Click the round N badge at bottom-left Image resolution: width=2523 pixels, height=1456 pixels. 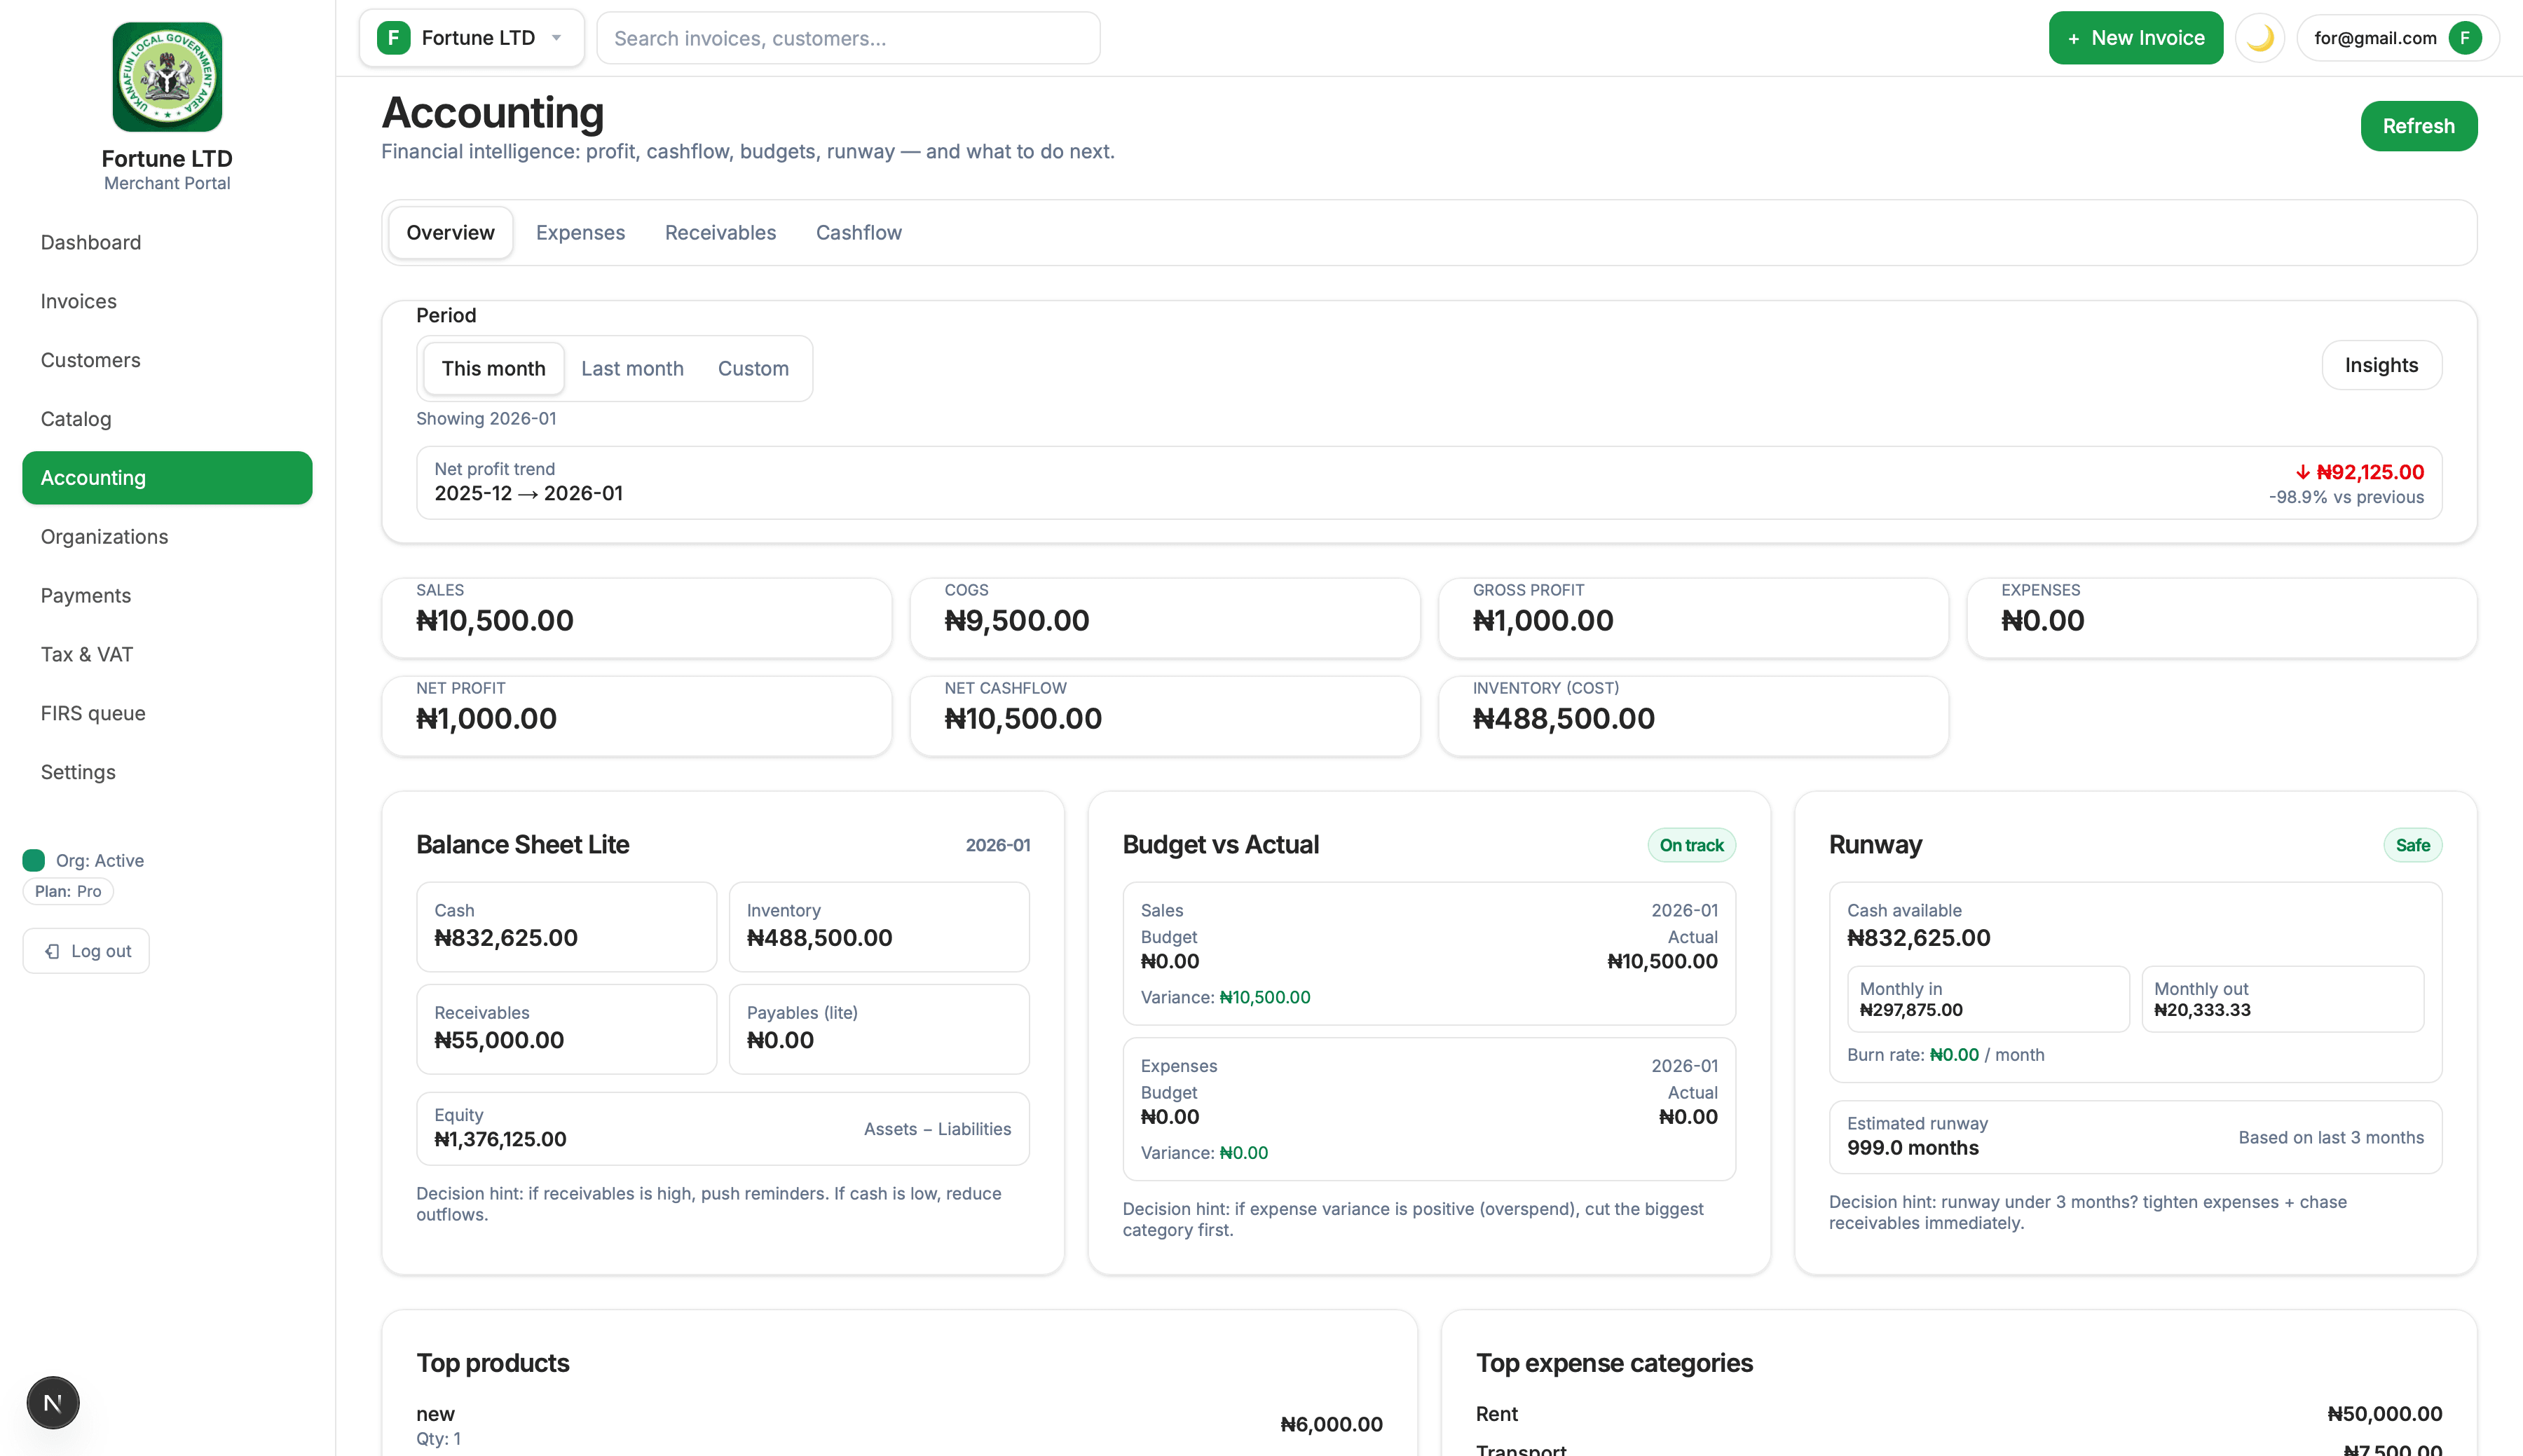[x=53, y=1402]
